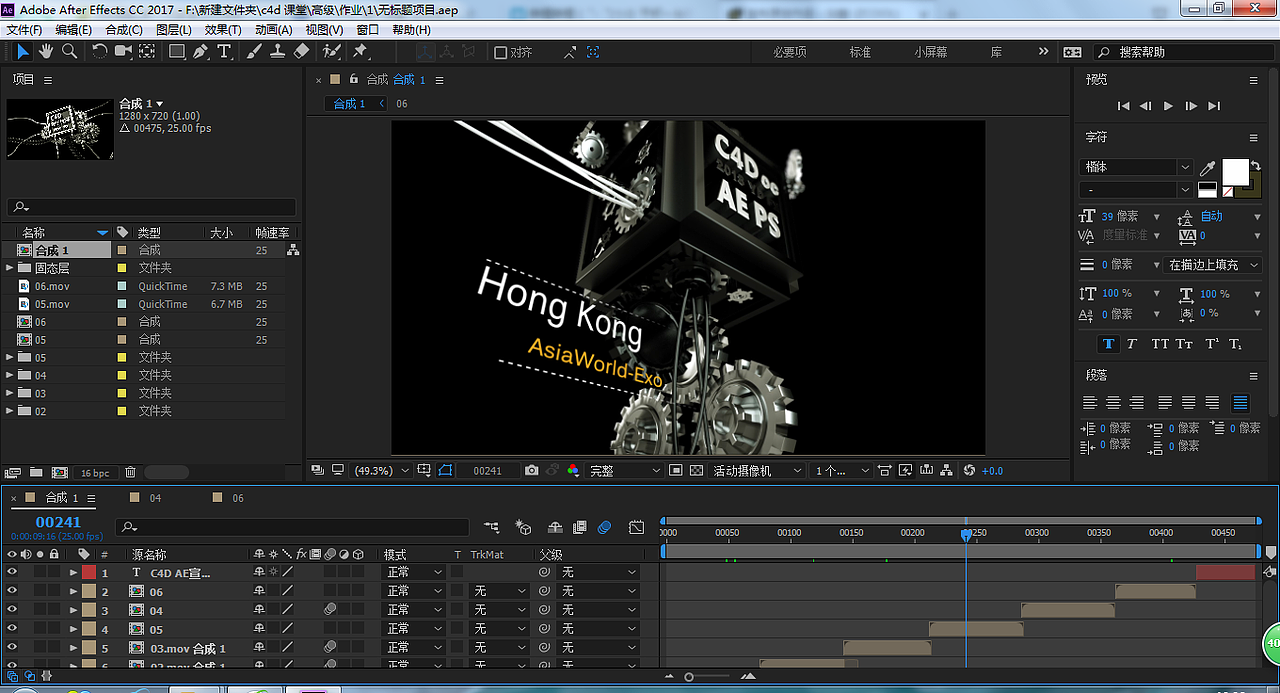Switch to 标准 workspace

(860, 52)
